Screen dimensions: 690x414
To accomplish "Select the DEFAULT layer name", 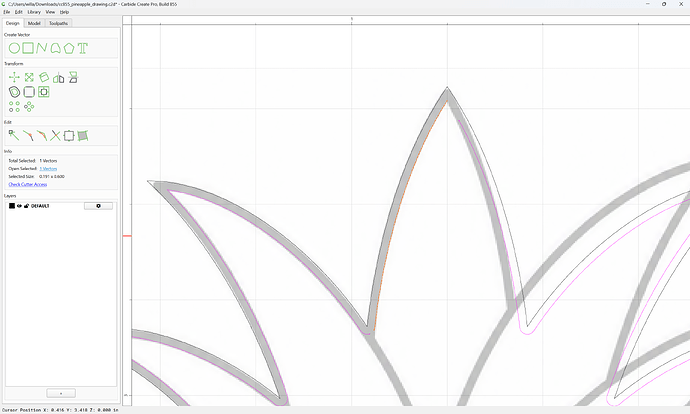I will [x=40, y=206].
